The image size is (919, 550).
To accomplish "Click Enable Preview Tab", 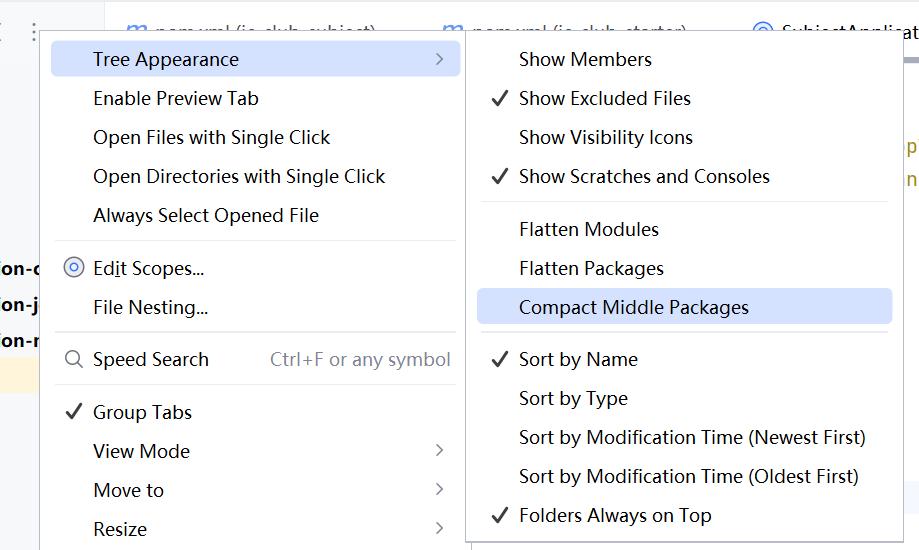I will (176, 98).
